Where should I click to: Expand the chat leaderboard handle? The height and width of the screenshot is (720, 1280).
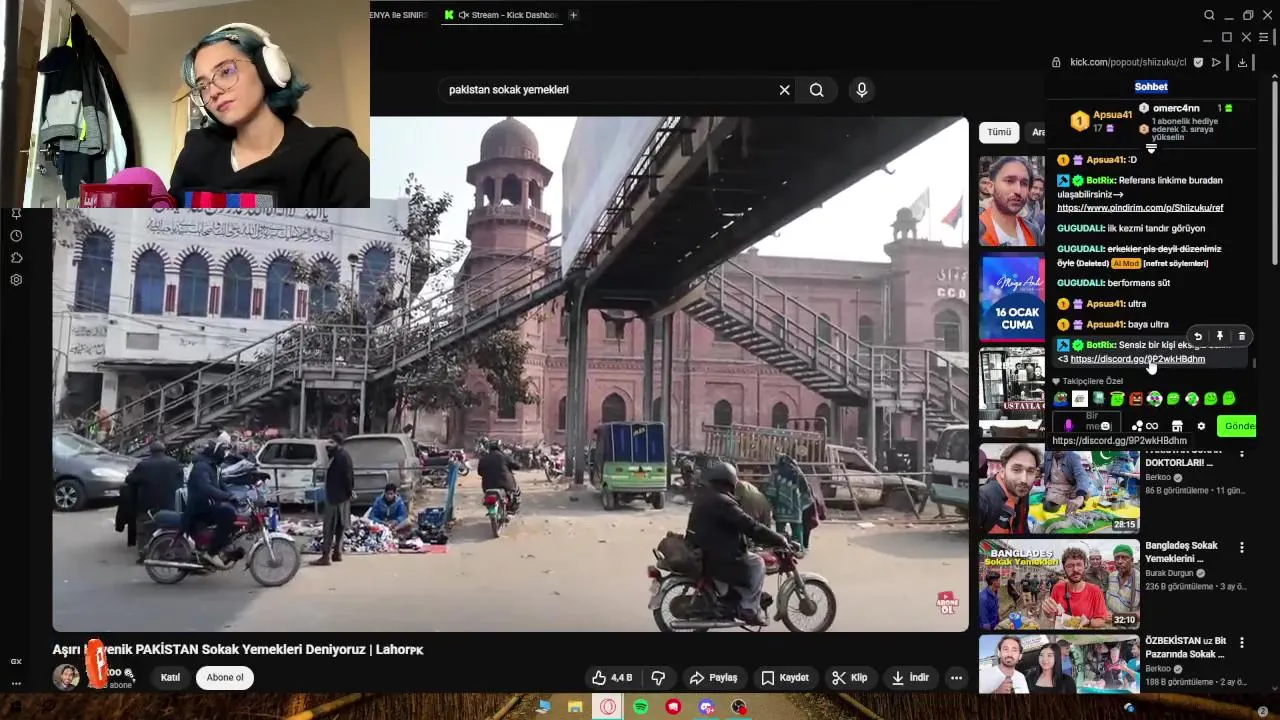(1151, 148)
